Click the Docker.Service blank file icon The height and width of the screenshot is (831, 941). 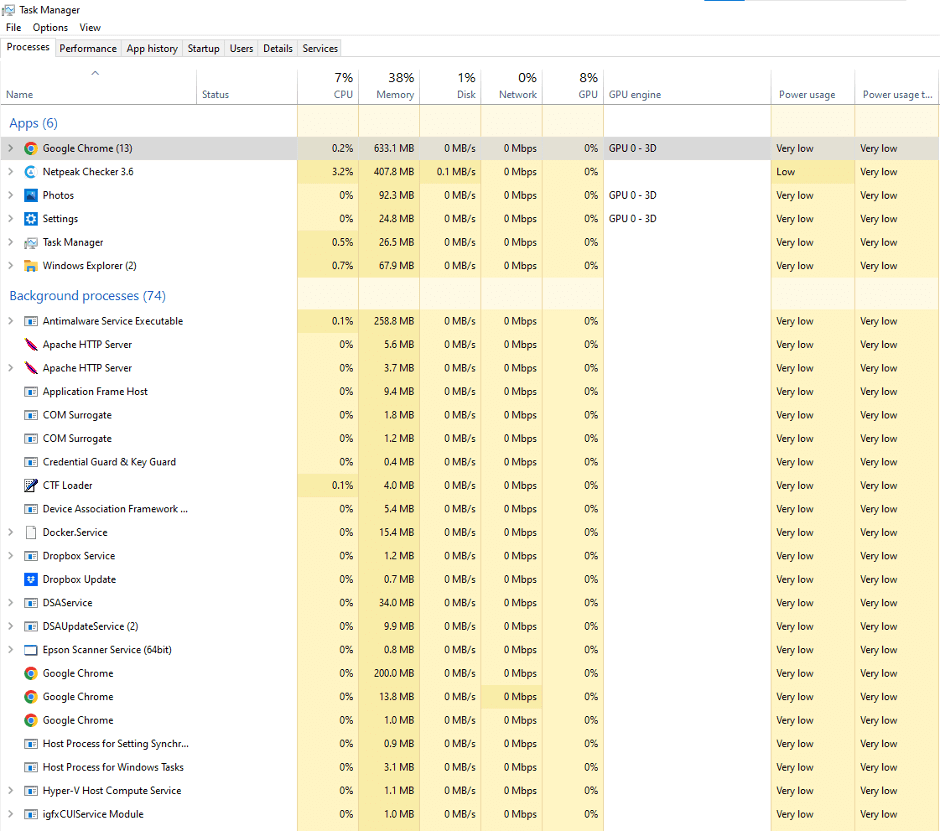coord(31,532)
